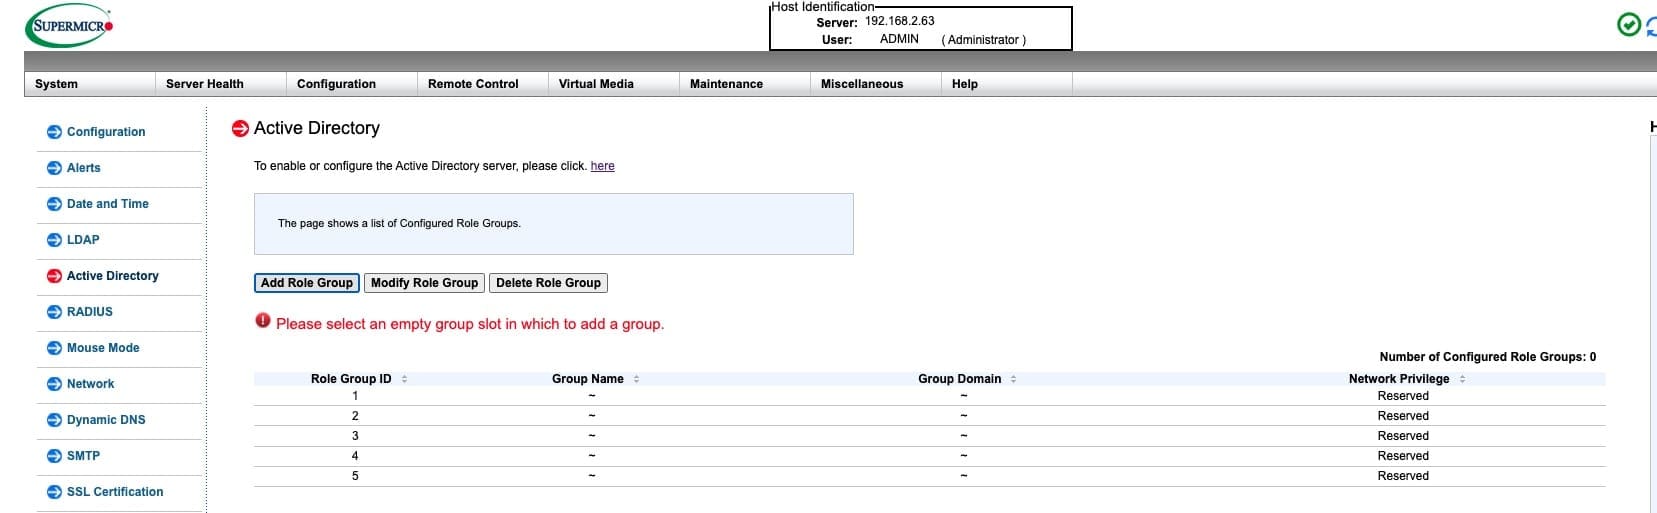Click the arrow icon beside Alerts
The image size is (1657, 513).
[x=54, y=168]
